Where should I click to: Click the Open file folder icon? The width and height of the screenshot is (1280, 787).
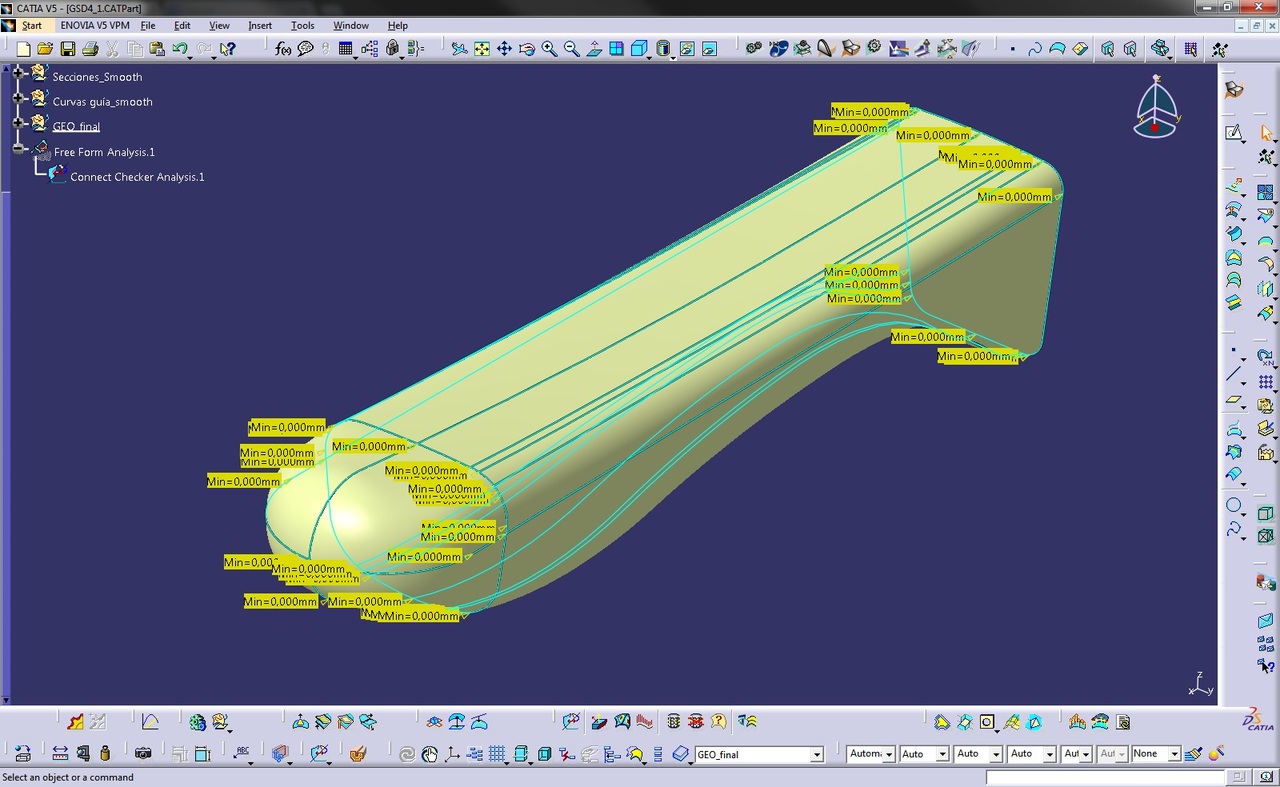pos(45,48)
